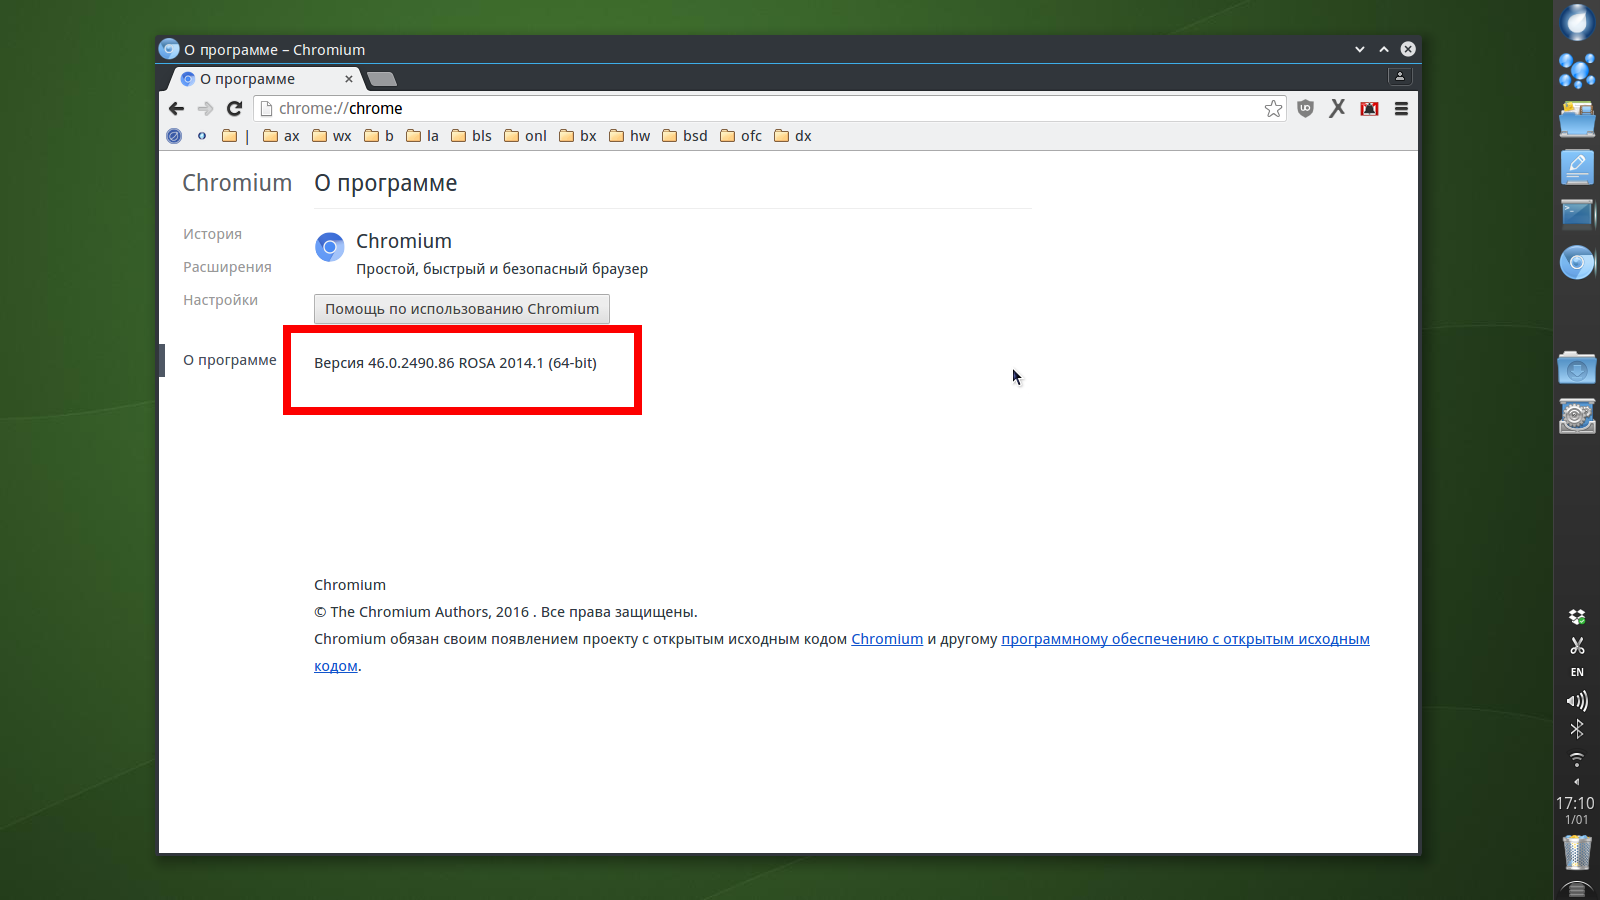Image resolution: width=1600 pixels, height=900 pixels.
Task: Click the red extension icon in the toolbar
Action: tap(1369, 108)
